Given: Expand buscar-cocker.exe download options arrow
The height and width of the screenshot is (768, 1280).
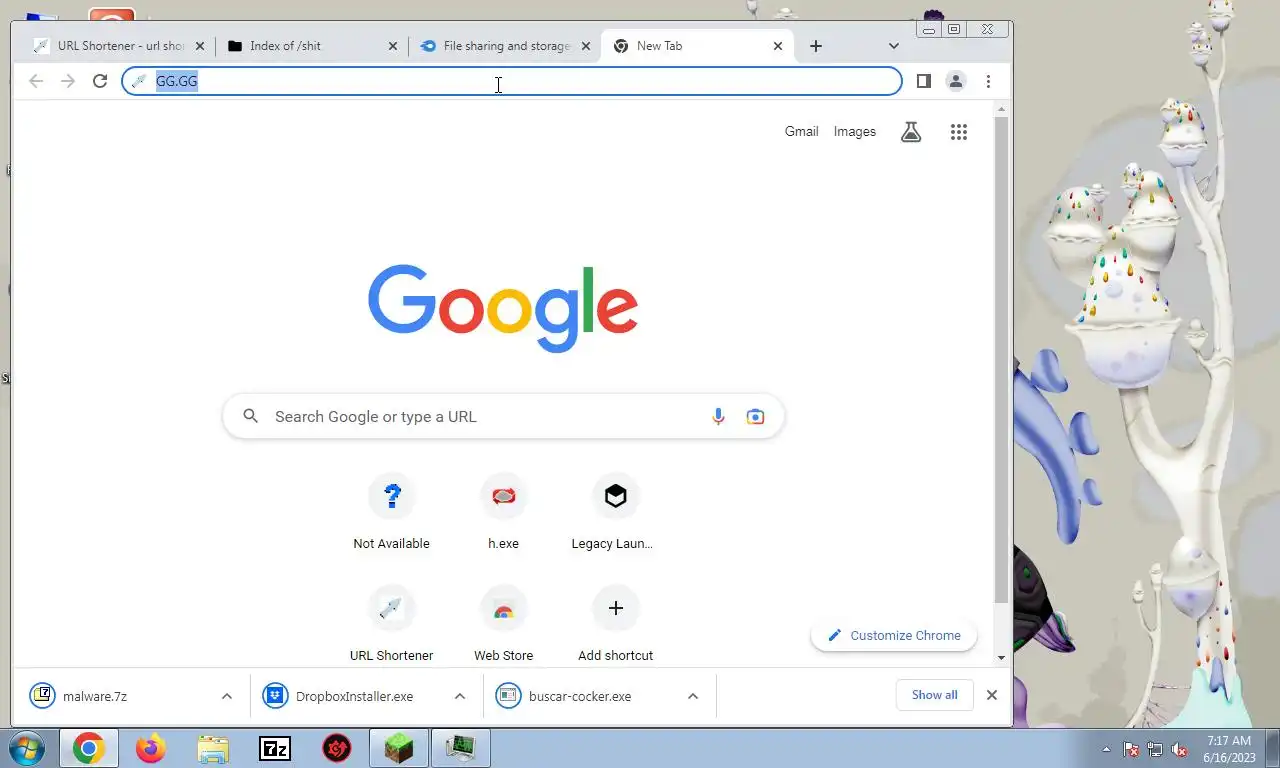Looking at the screenshot, I should coord(692,696).
